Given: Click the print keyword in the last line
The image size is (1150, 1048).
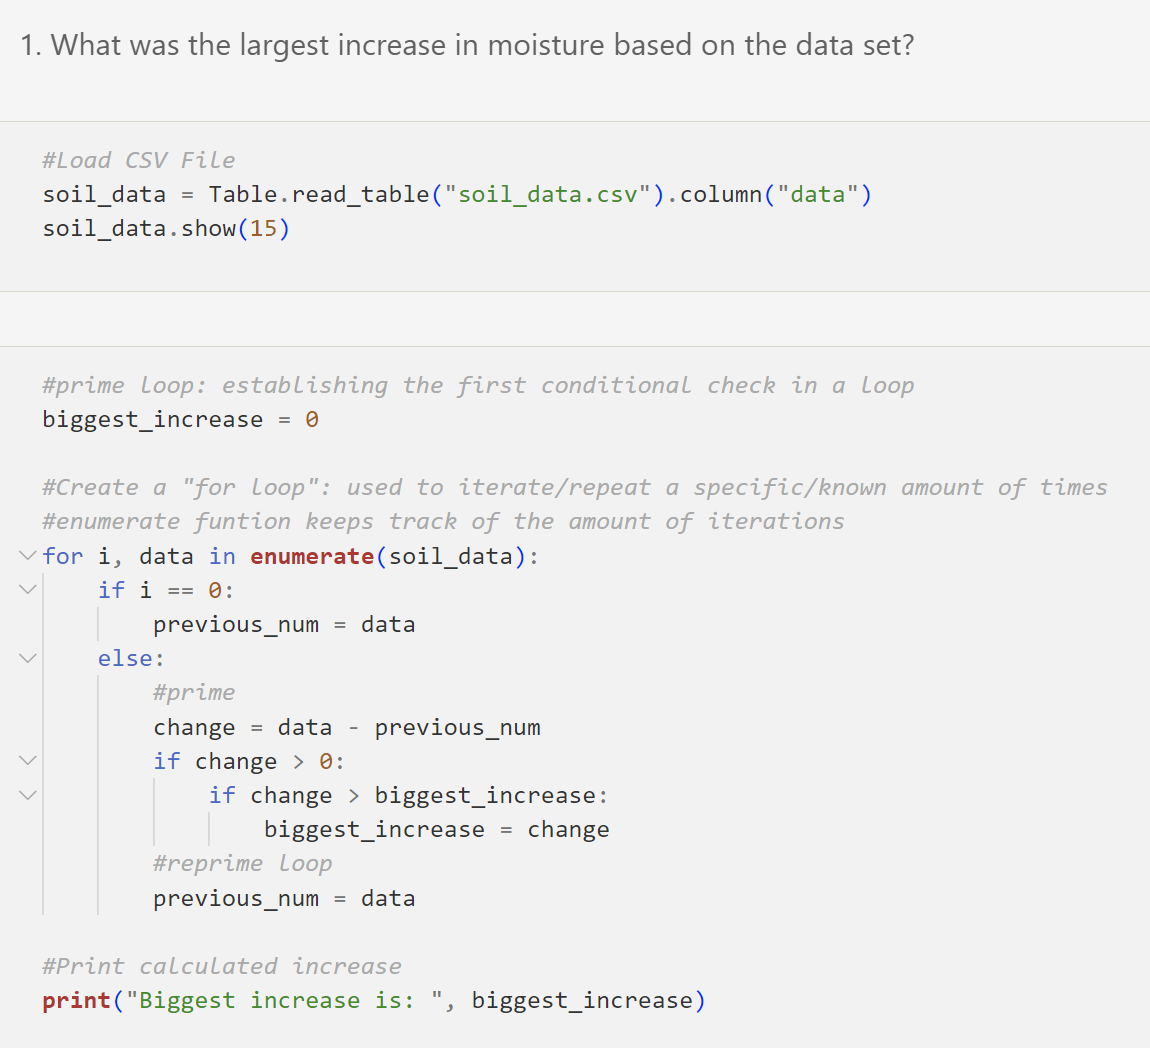Looking at the screenshot, I should pos(76,1000).
